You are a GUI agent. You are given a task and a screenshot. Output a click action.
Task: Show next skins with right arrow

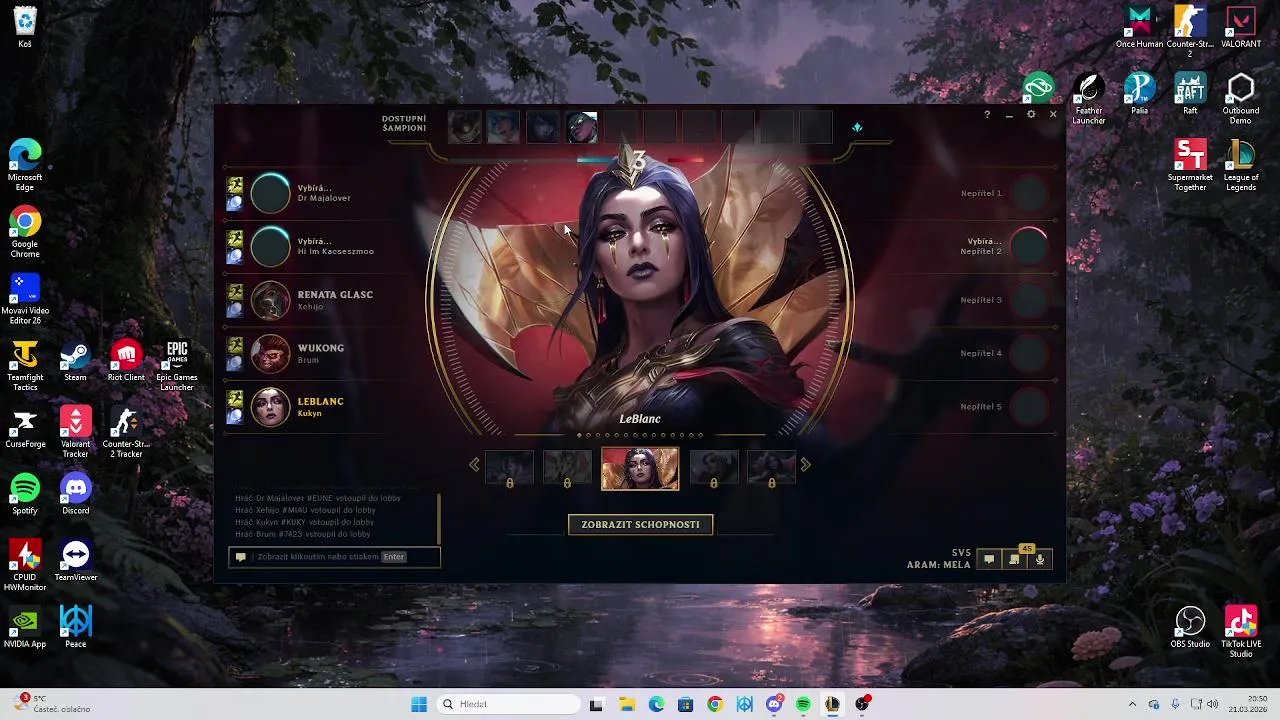coord(806,465)
